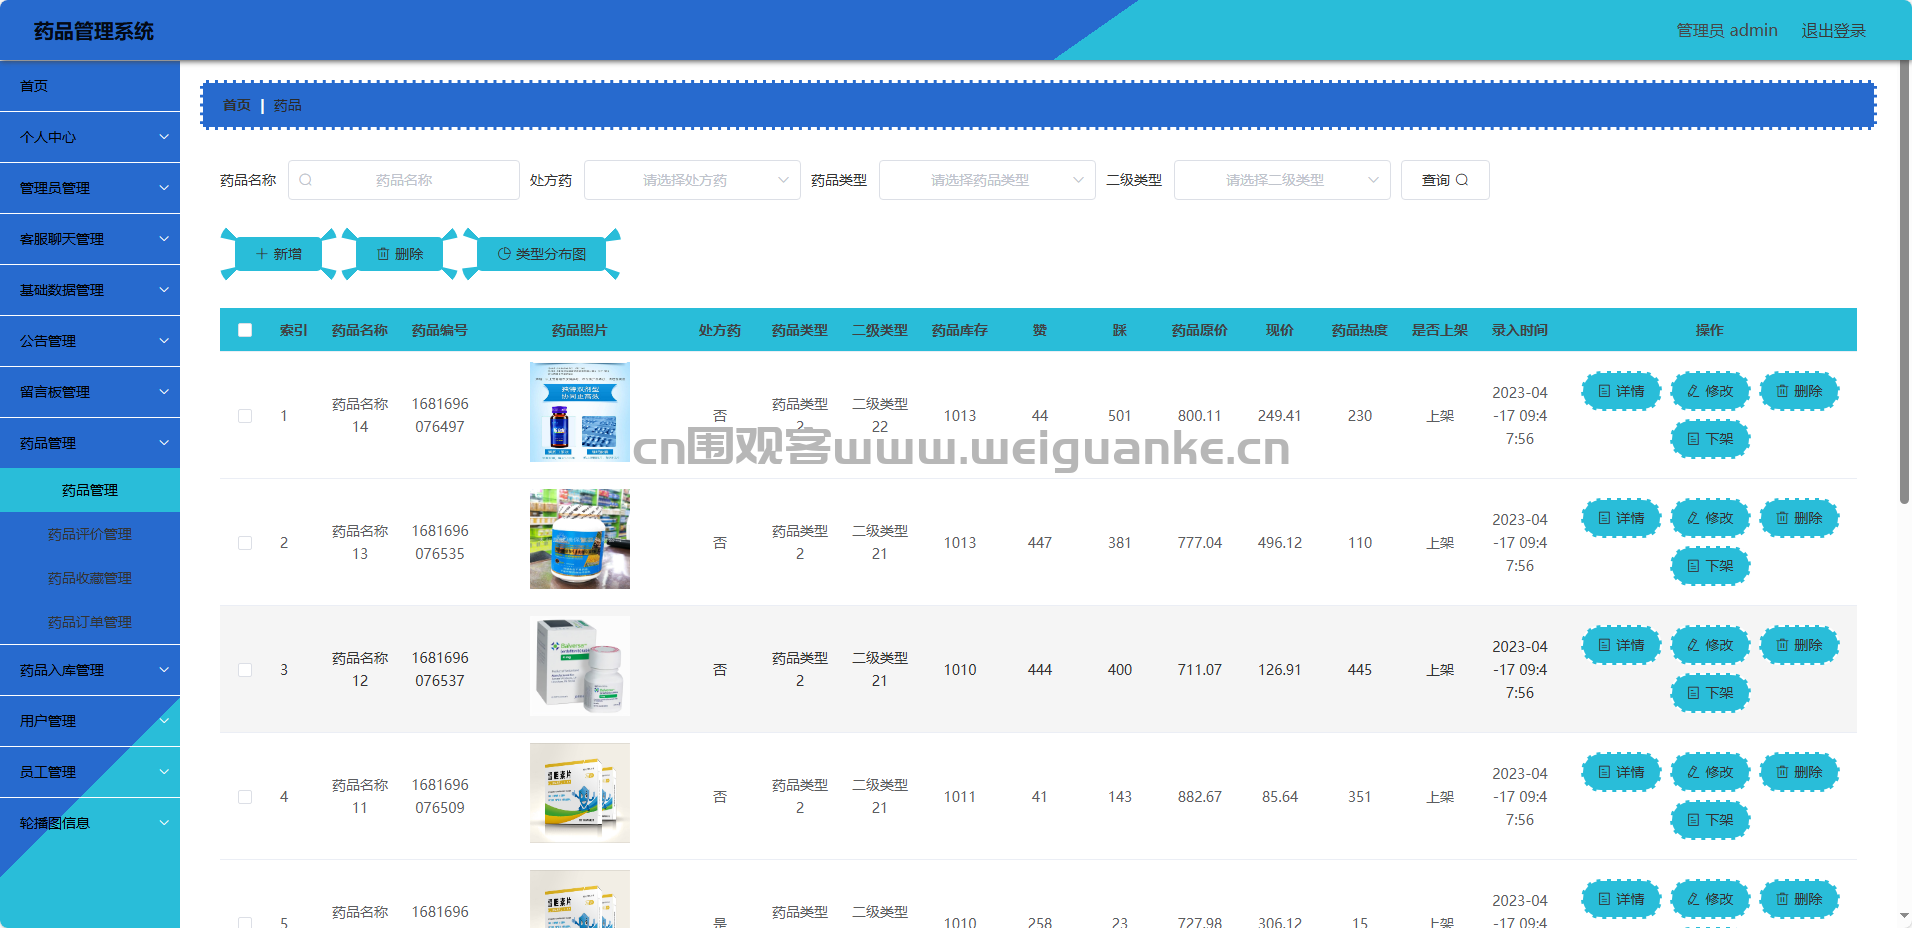Viewport: 1912px width, 928px height.
Task: Click the trash icon on toolbar 删除 button
Action: point(383,254)
